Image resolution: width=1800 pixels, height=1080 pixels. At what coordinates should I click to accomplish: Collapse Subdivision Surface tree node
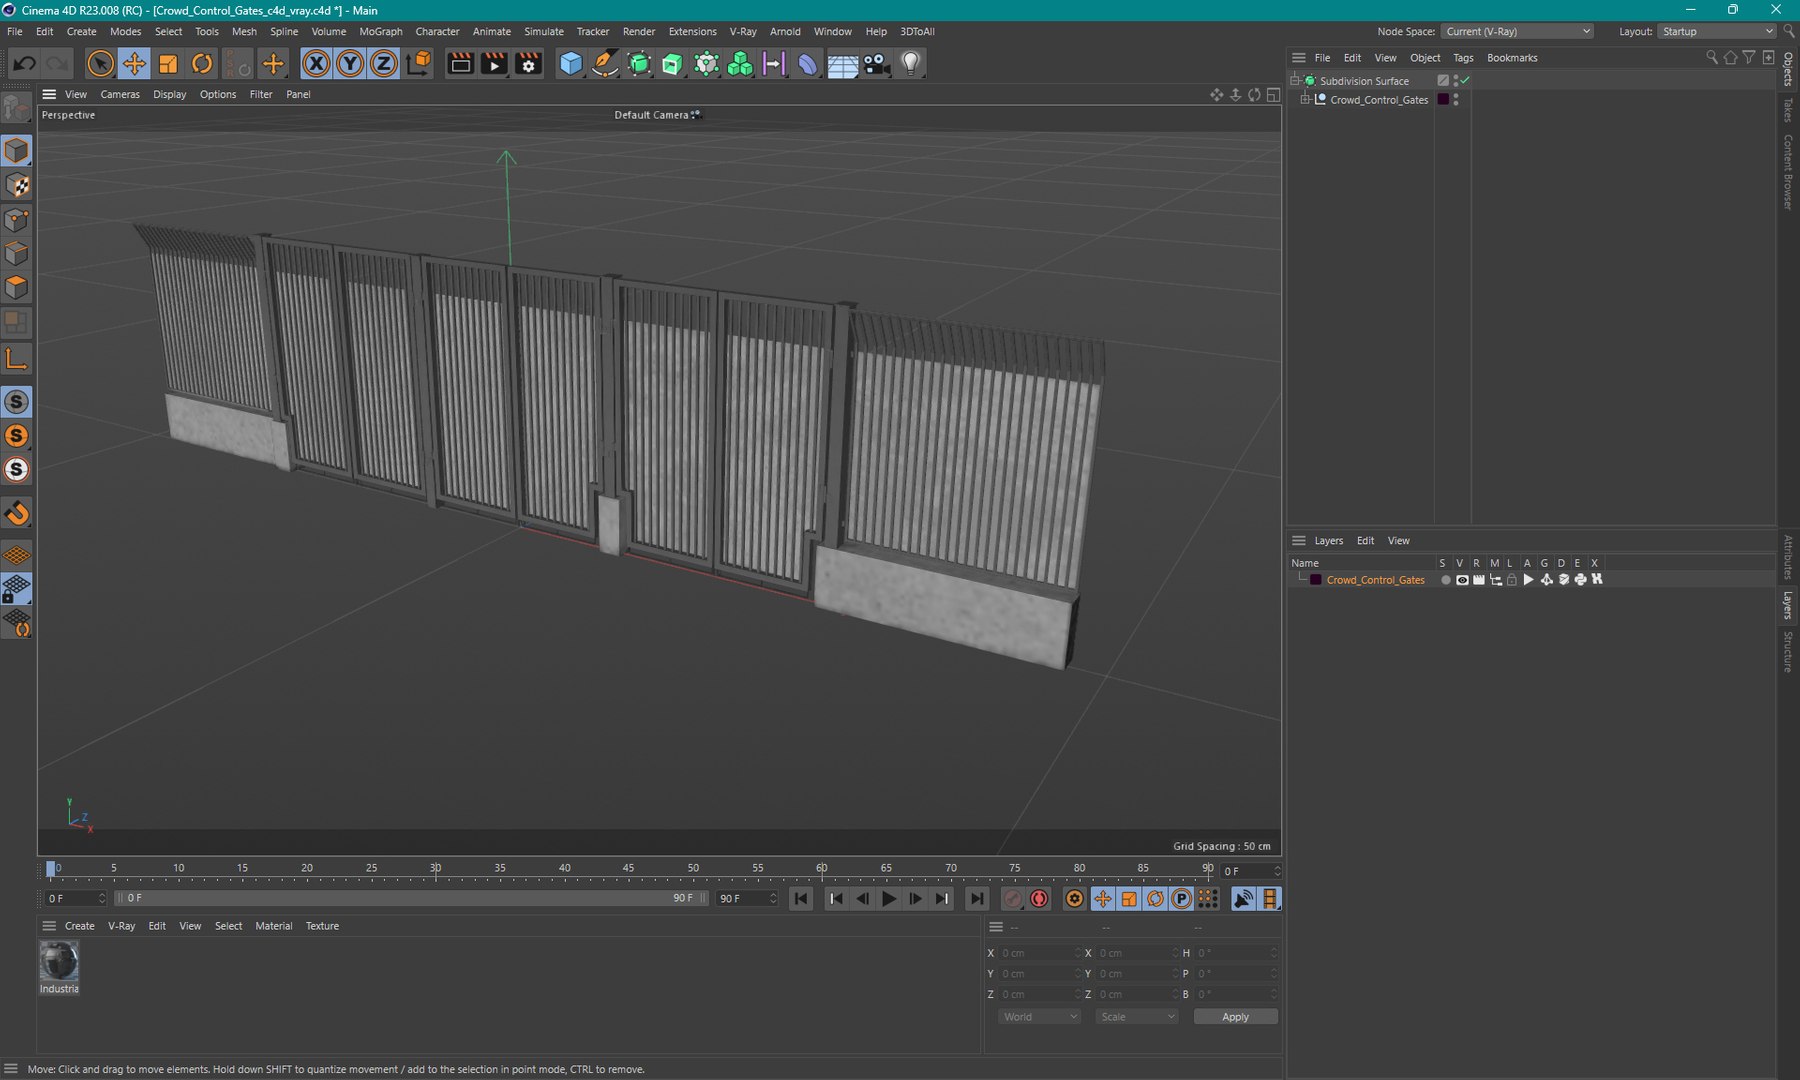(1295, 81)
